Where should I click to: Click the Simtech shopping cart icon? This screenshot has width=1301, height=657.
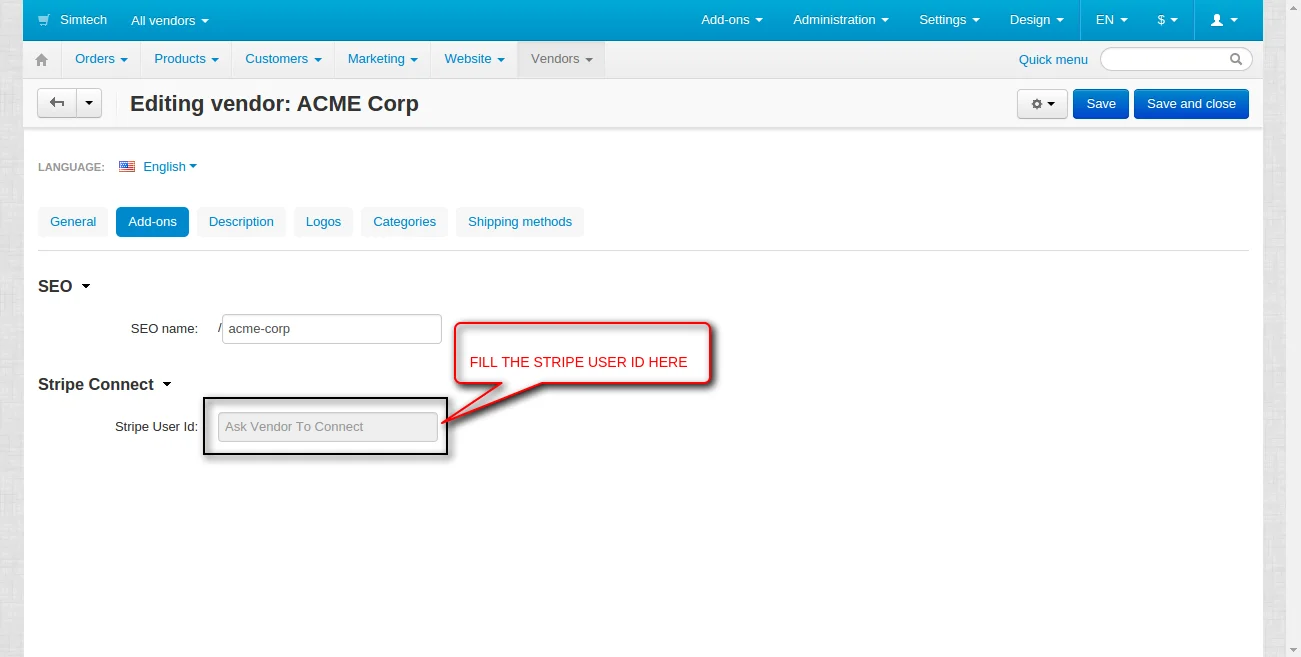click(x=44, y=20)
